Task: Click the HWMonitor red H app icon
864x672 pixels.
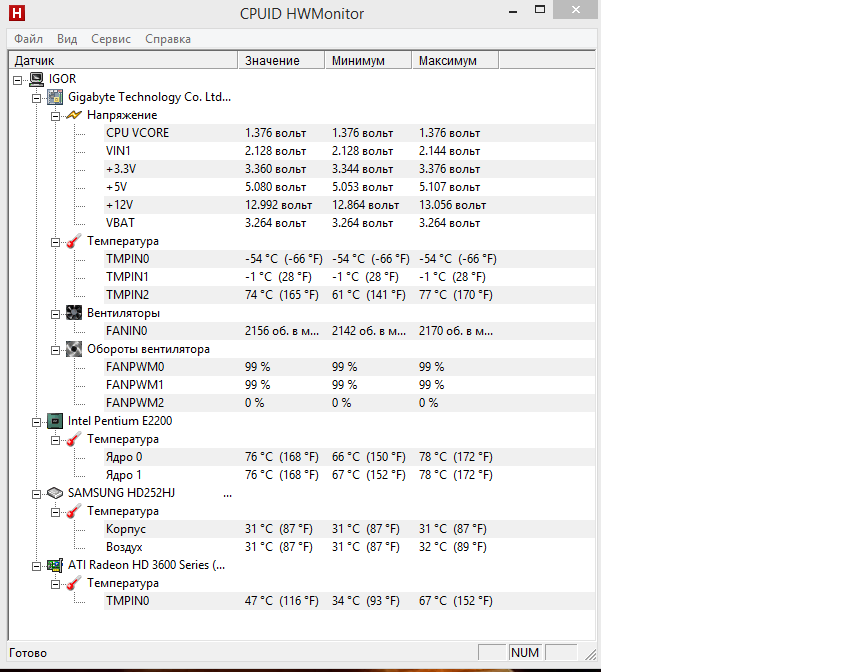Action: pyautogui.click(x=17, y=13)
